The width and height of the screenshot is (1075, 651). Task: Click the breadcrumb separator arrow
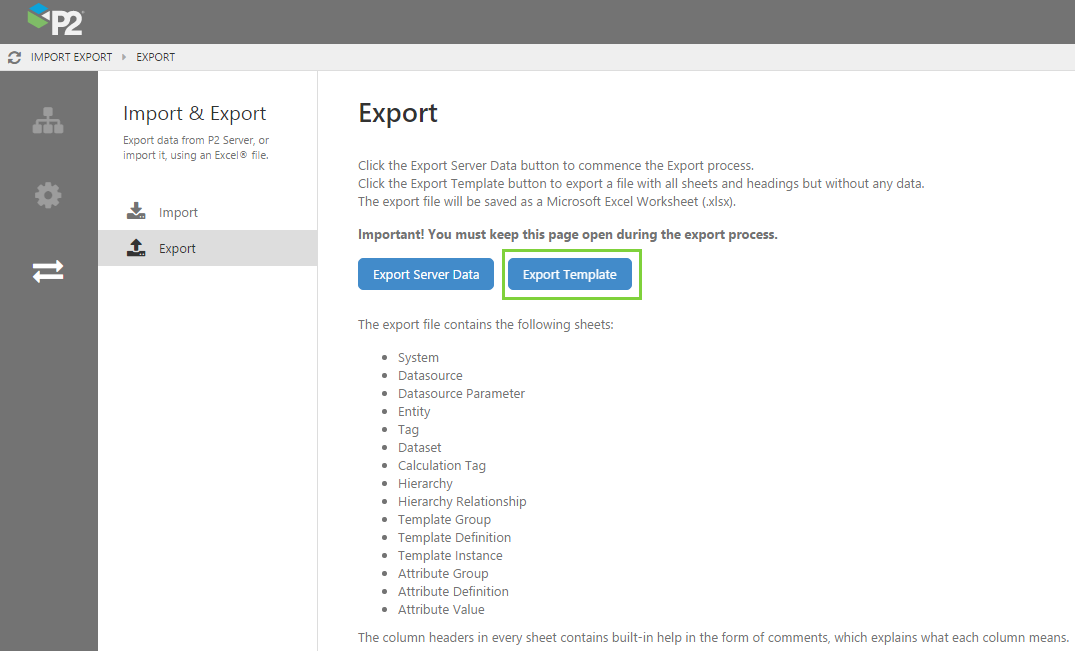coord(125,57)
